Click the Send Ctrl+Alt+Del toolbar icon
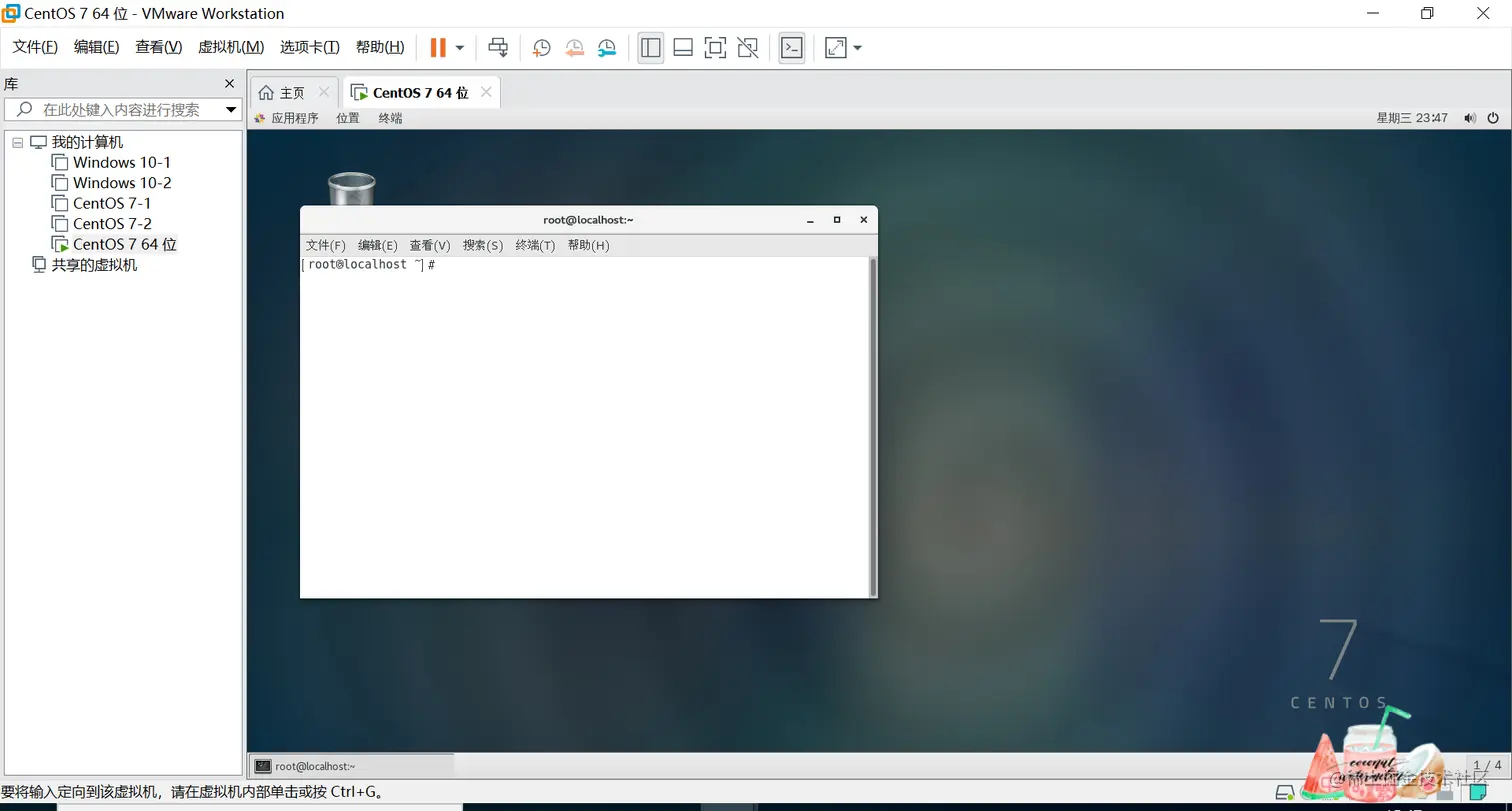The width and height of the screenshot is (1512, 811). (498, 47)
